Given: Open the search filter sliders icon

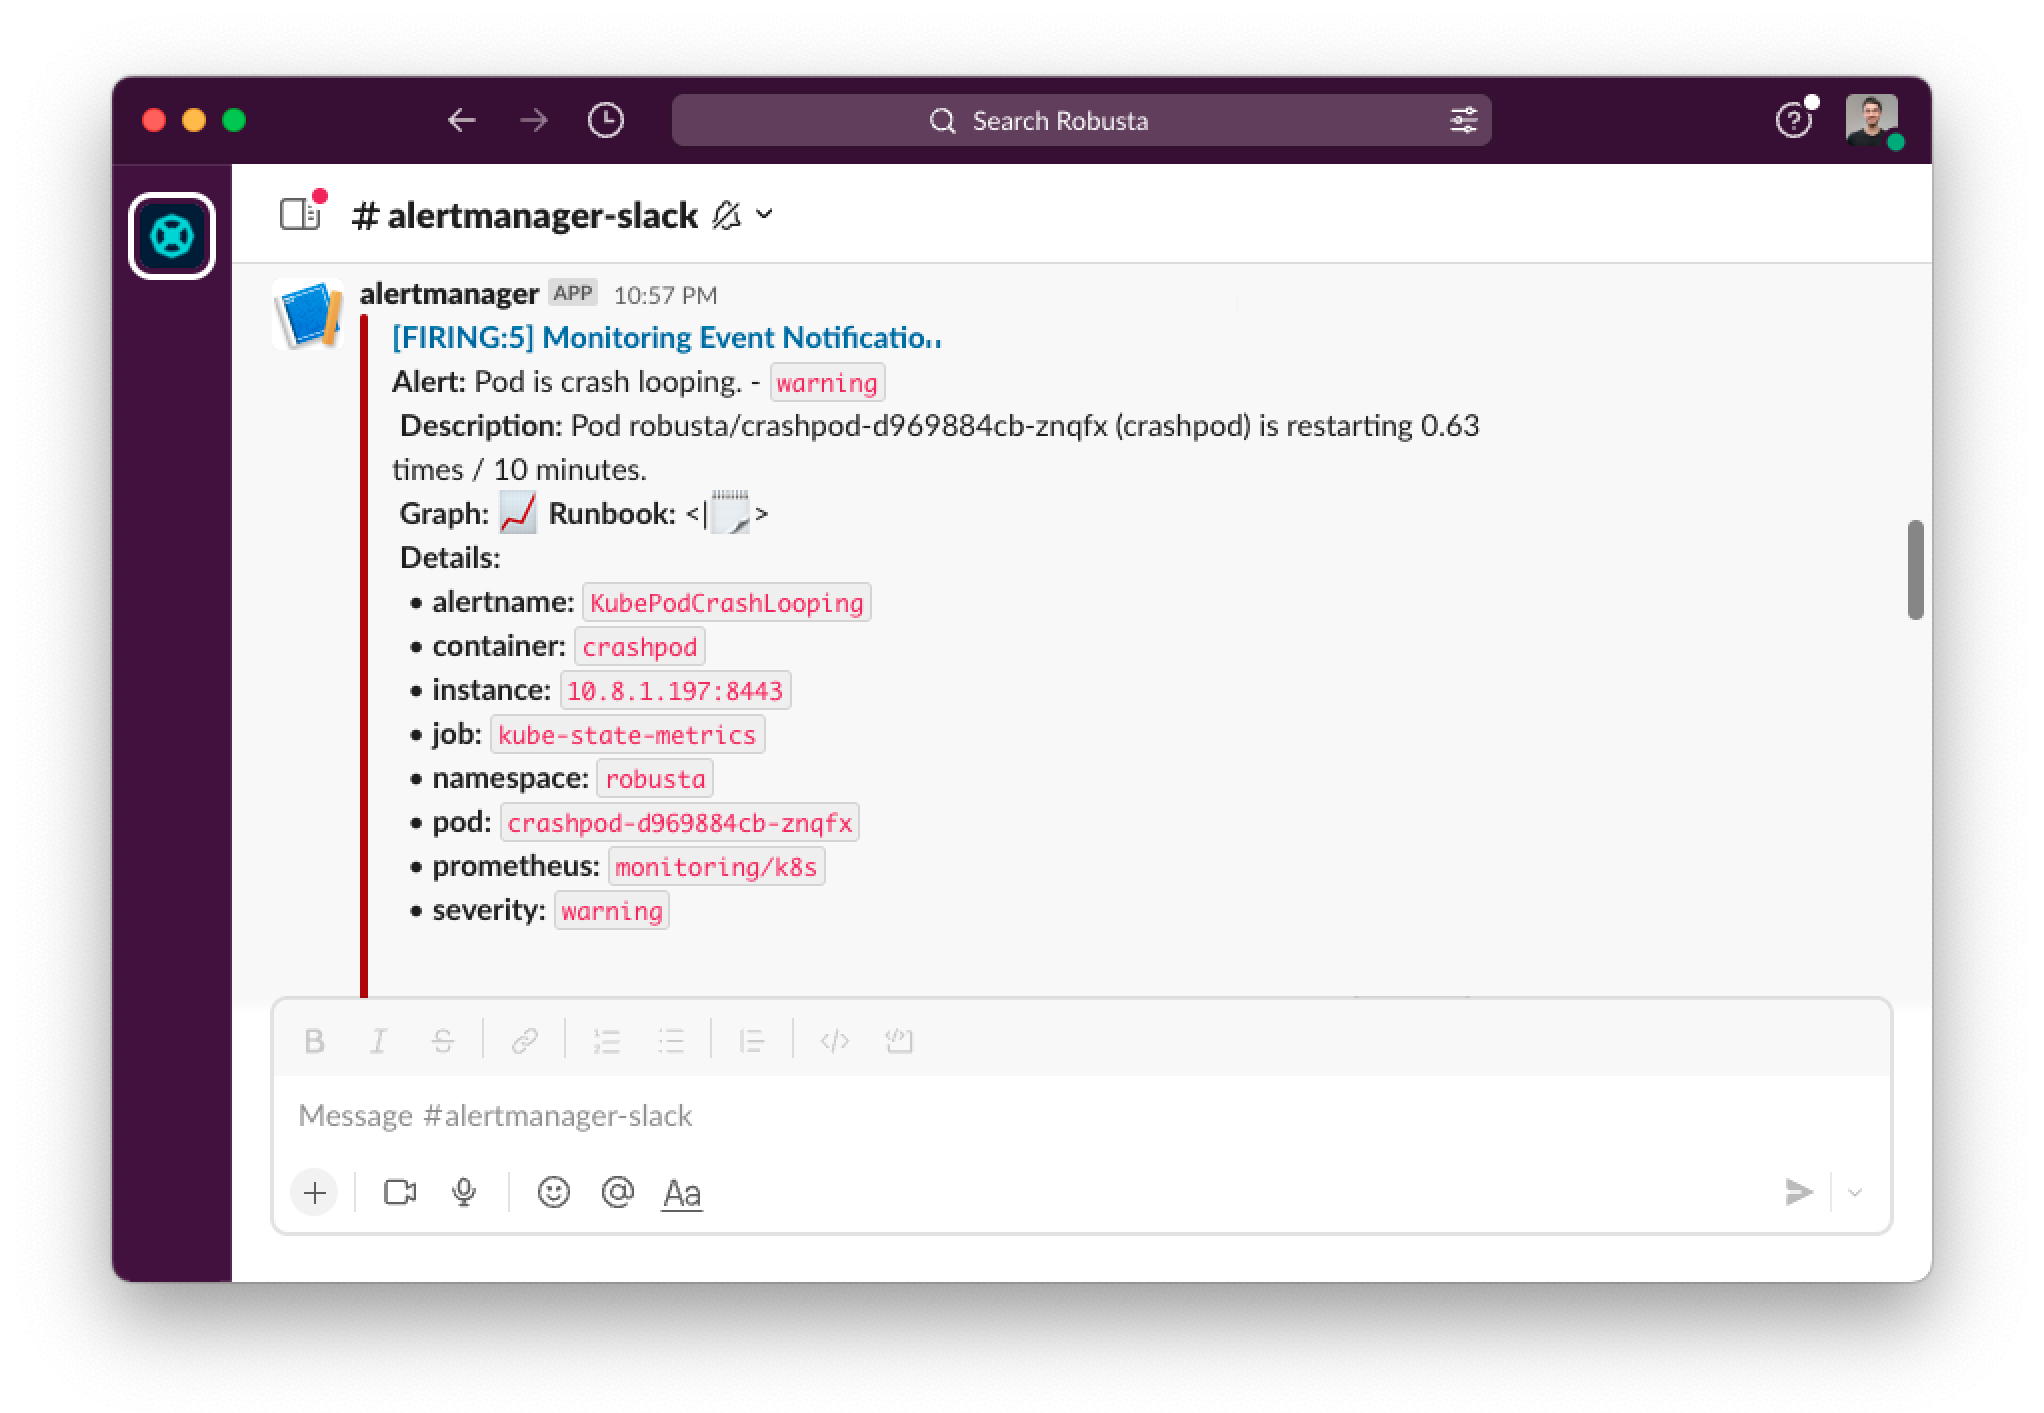Looking at the screenshot, I should [x=1463, y=121].
